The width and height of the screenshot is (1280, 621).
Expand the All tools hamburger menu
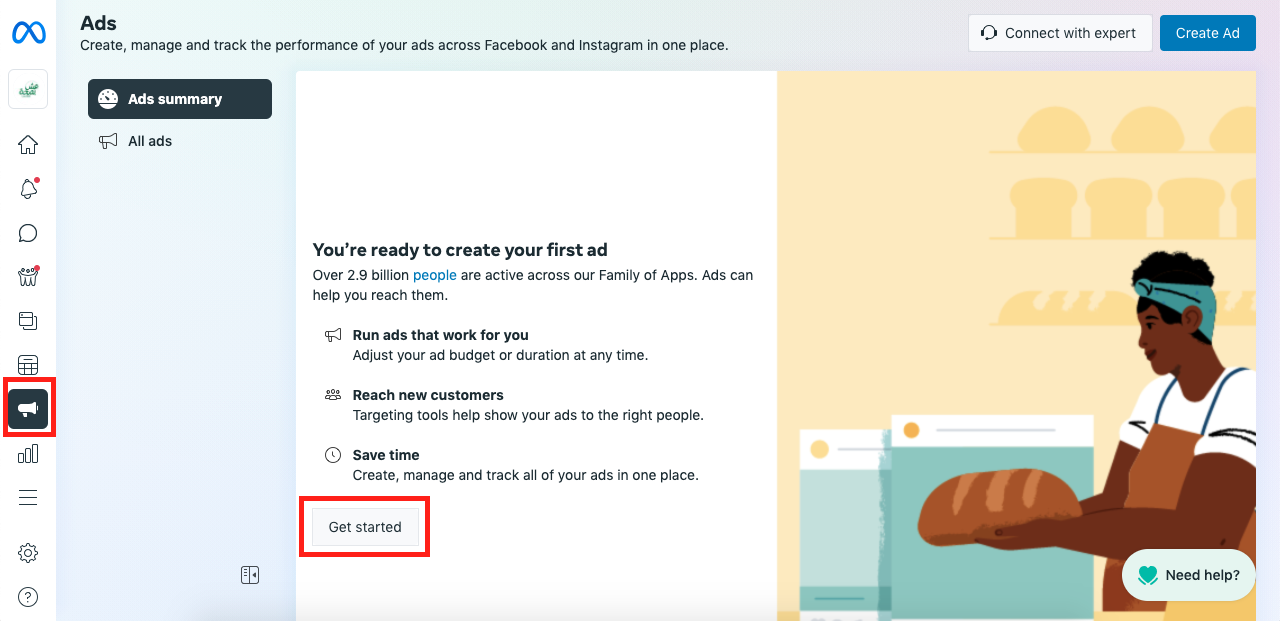pyautogui.click(x=28, y=498)
